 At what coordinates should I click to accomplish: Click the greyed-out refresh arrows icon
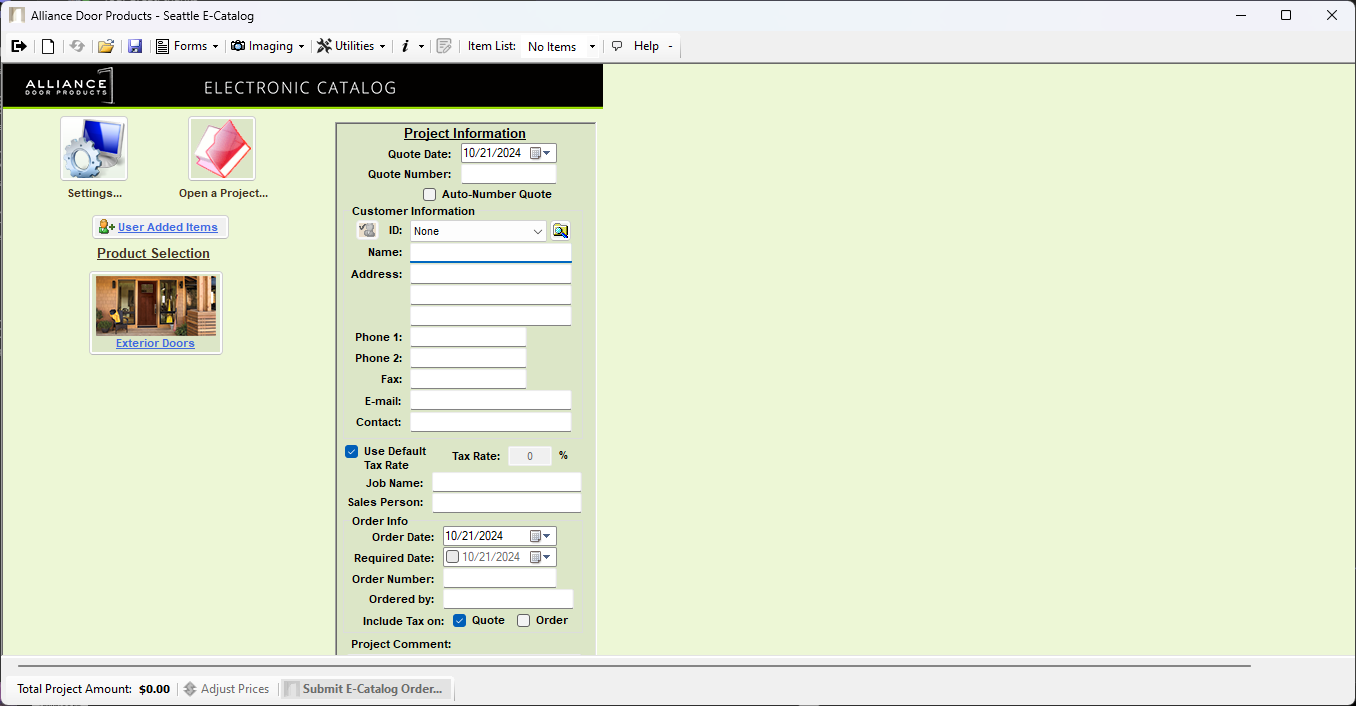(77, 46)
